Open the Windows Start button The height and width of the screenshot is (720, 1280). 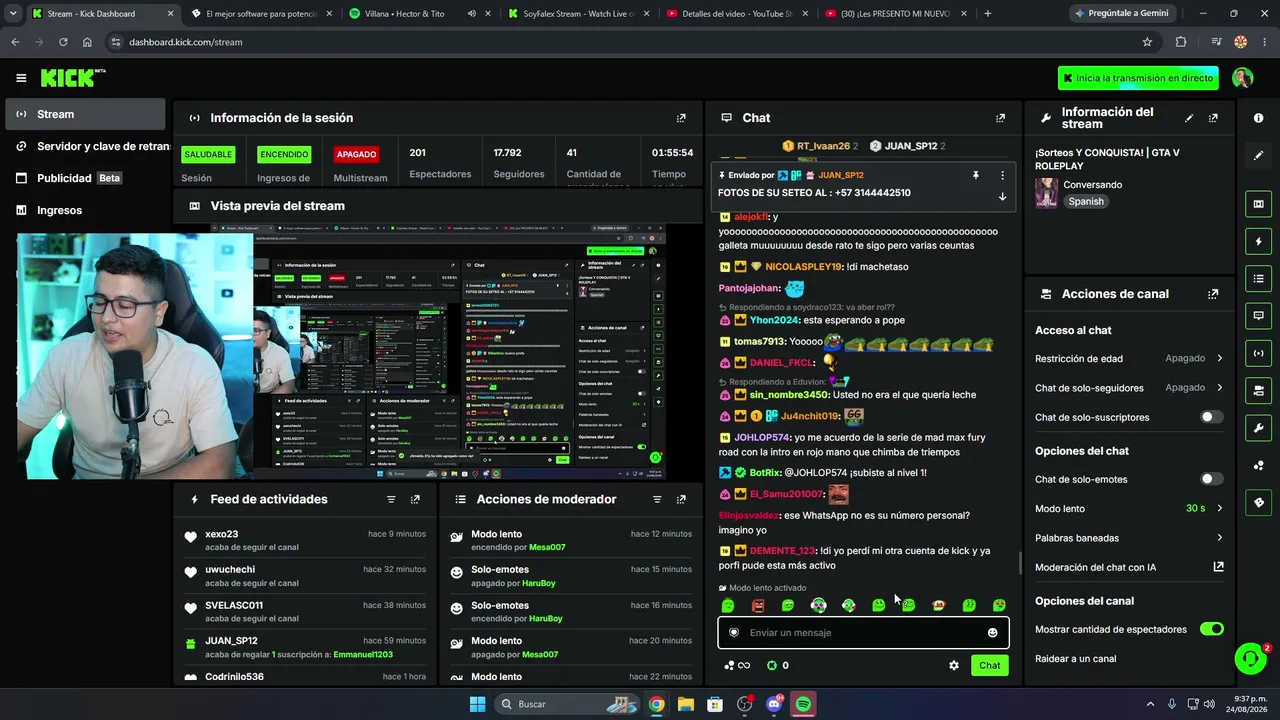[x=477, y=704]
